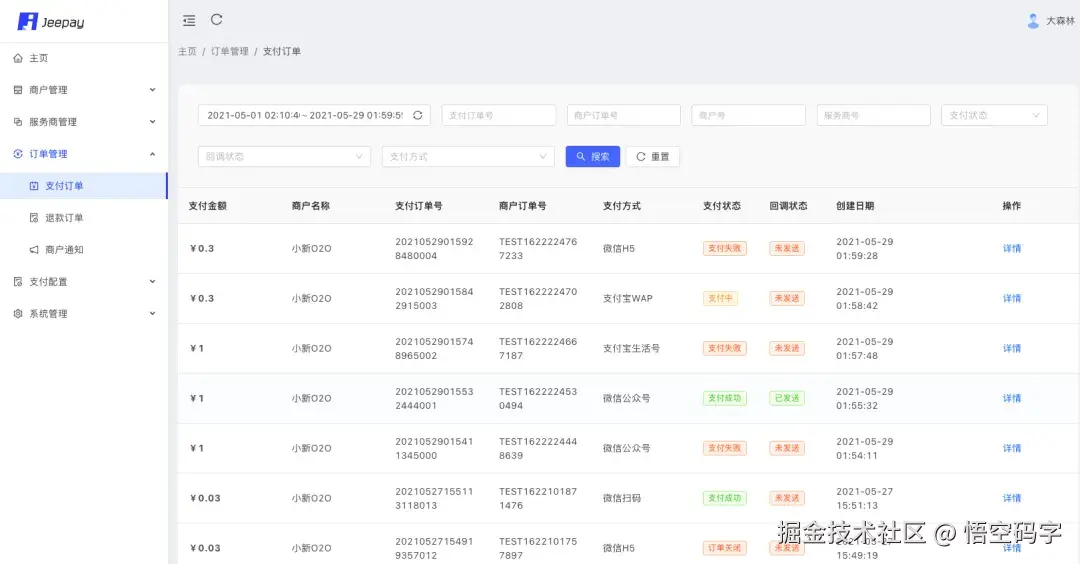The image size is (1080, 564).
Task: Open 详情 for the 微信扫码 order
Action: tap(1012, 499)
